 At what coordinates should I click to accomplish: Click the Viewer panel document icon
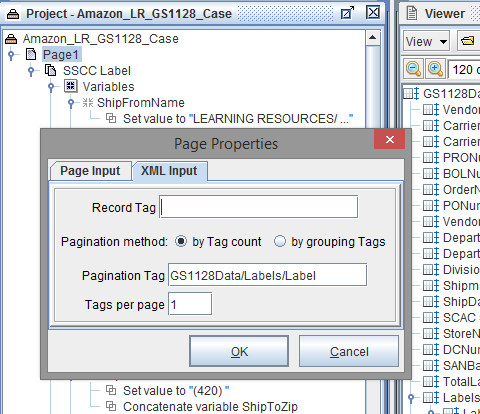pyautogui.click(x=412, y=14)
